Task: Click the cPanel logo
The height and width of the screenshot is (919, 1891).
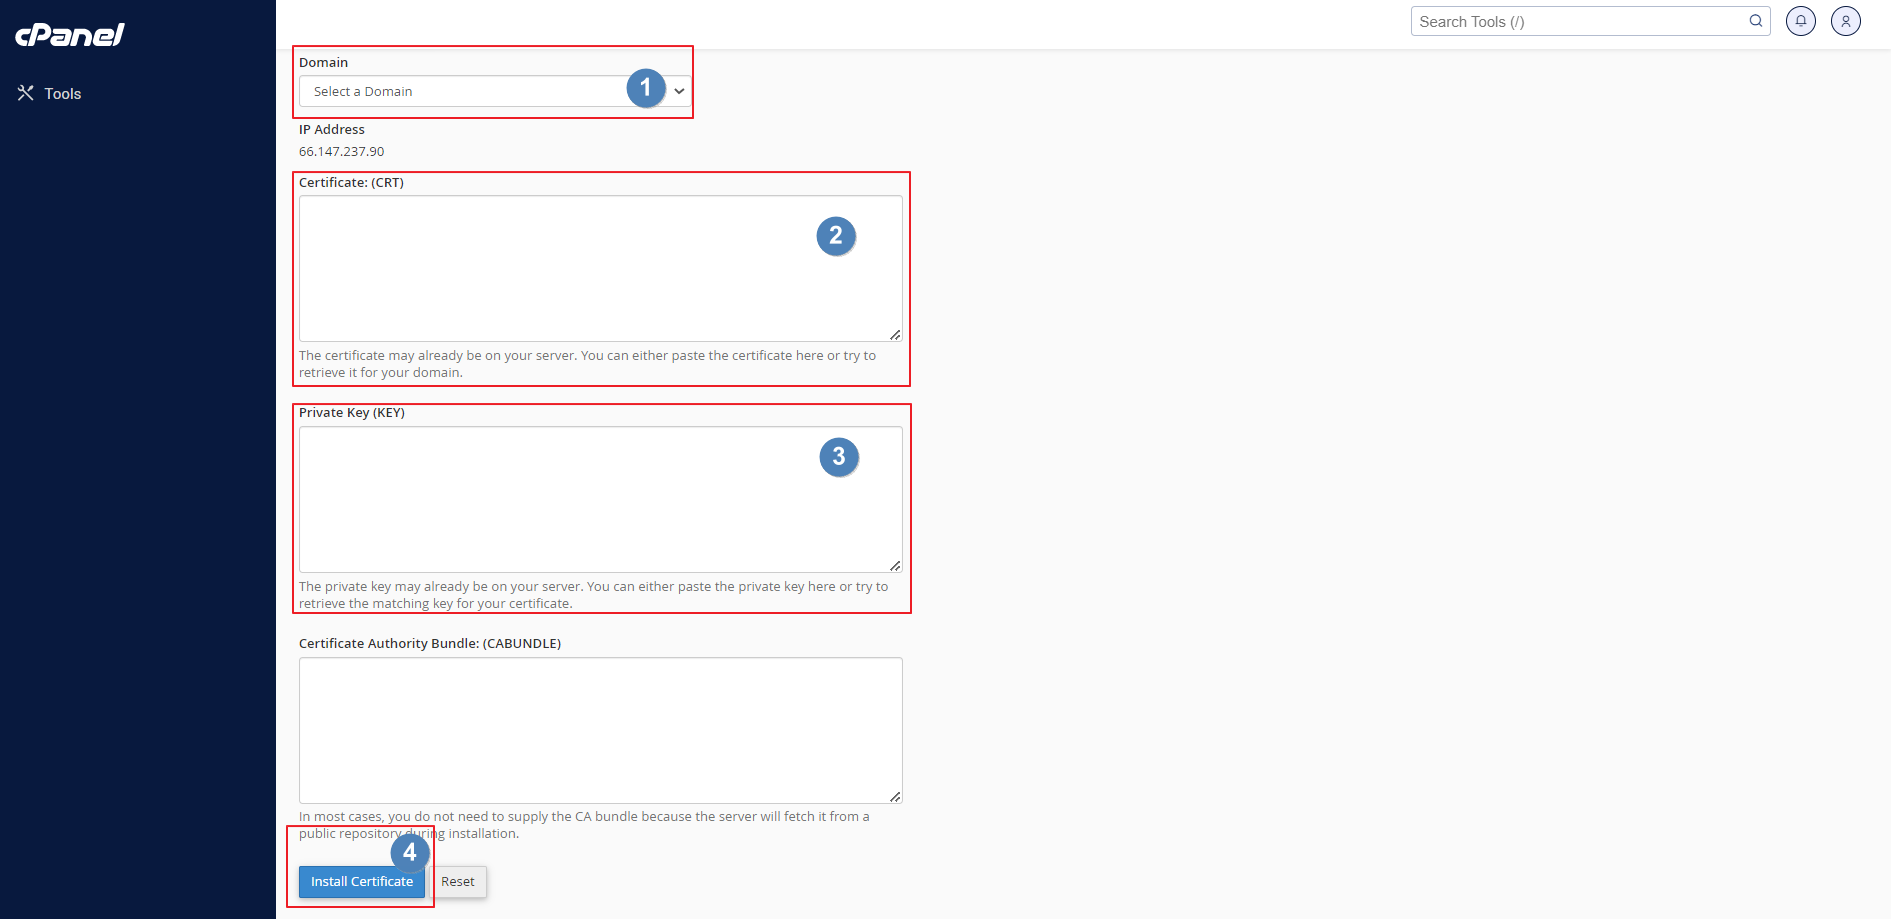Action: 70,35
